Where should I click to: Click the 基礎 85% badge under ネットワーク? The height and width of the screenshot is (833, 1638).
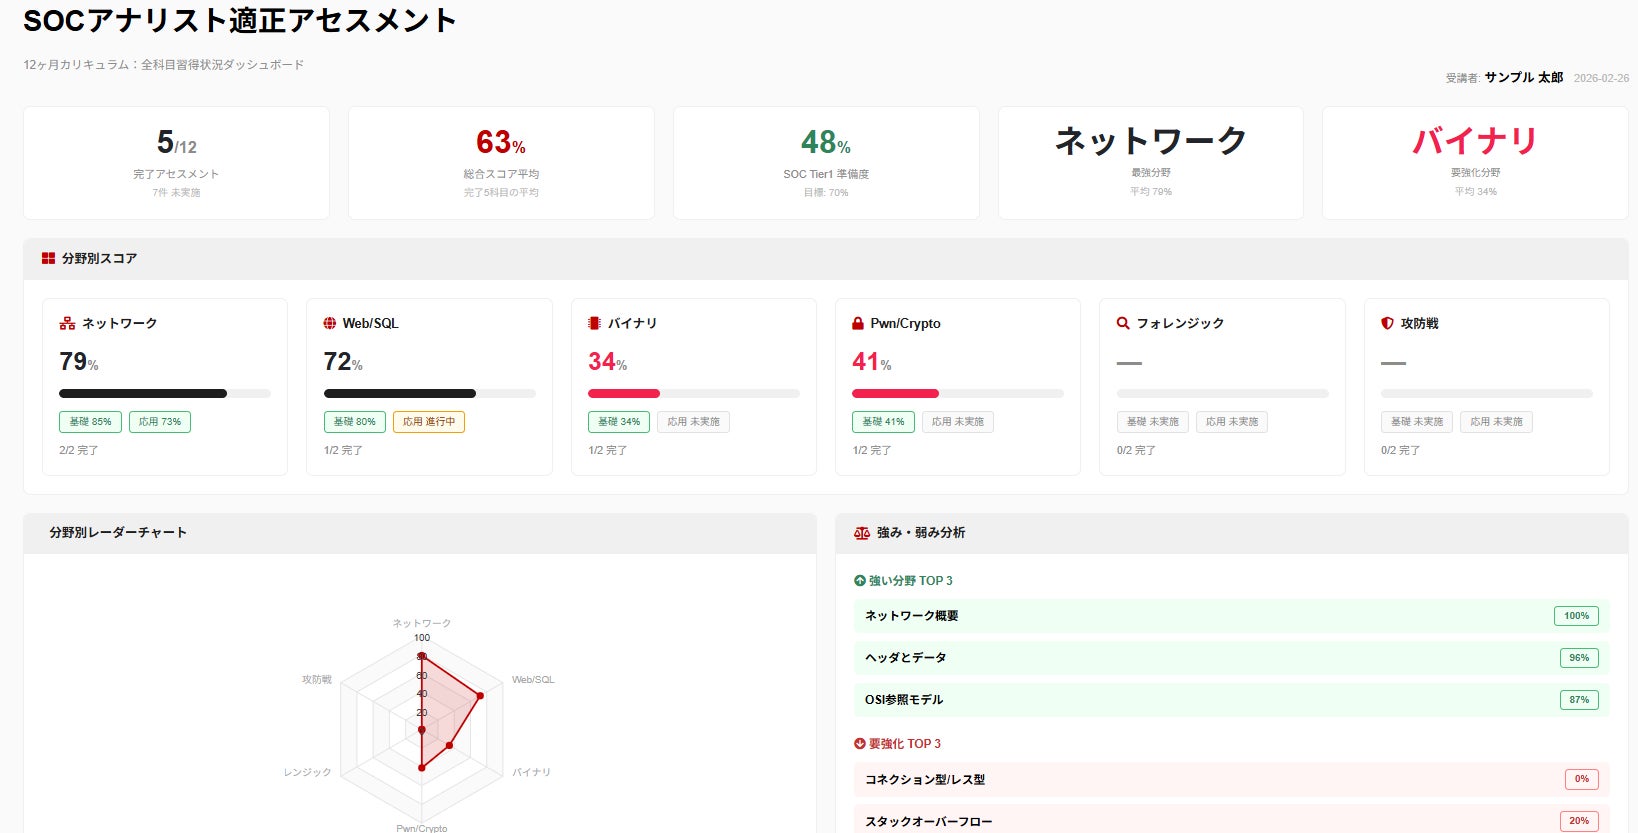tap(90, 422)
